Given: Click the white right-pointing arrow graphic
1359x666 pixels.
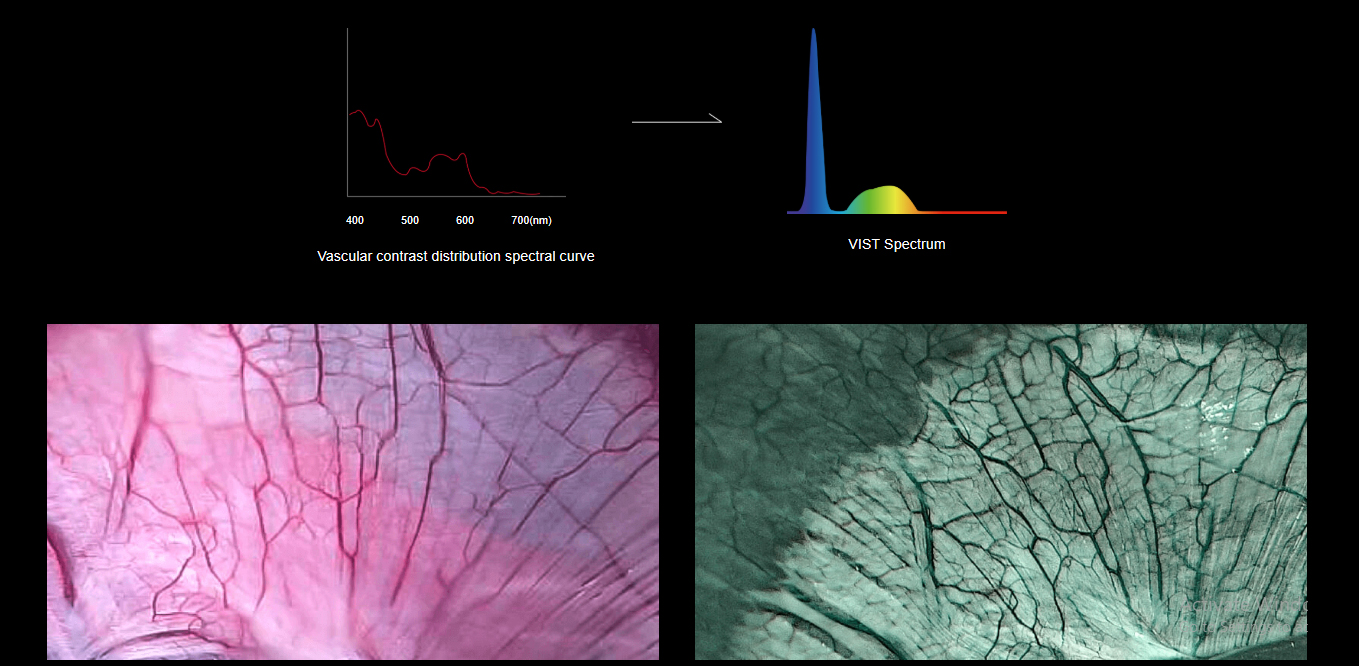Looking at the screenshot, I should (x=676, y=120).
